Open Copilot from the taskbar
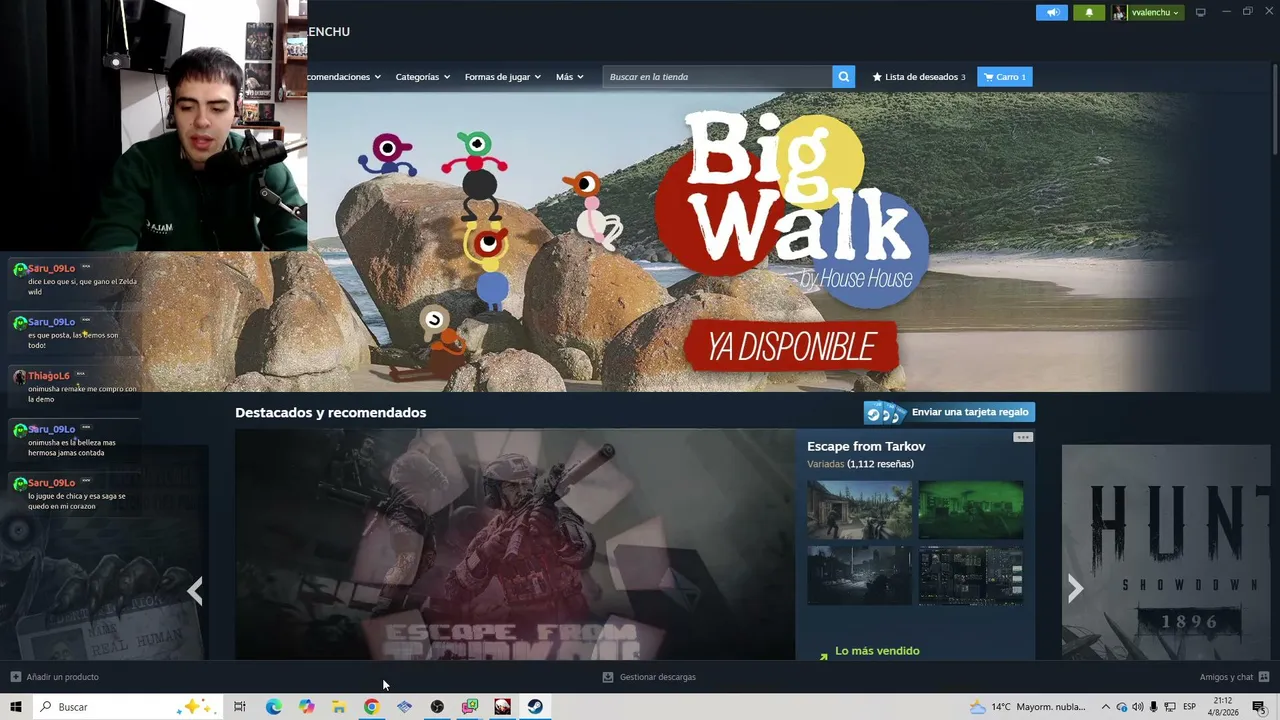1280x720 pixels. 306,707
